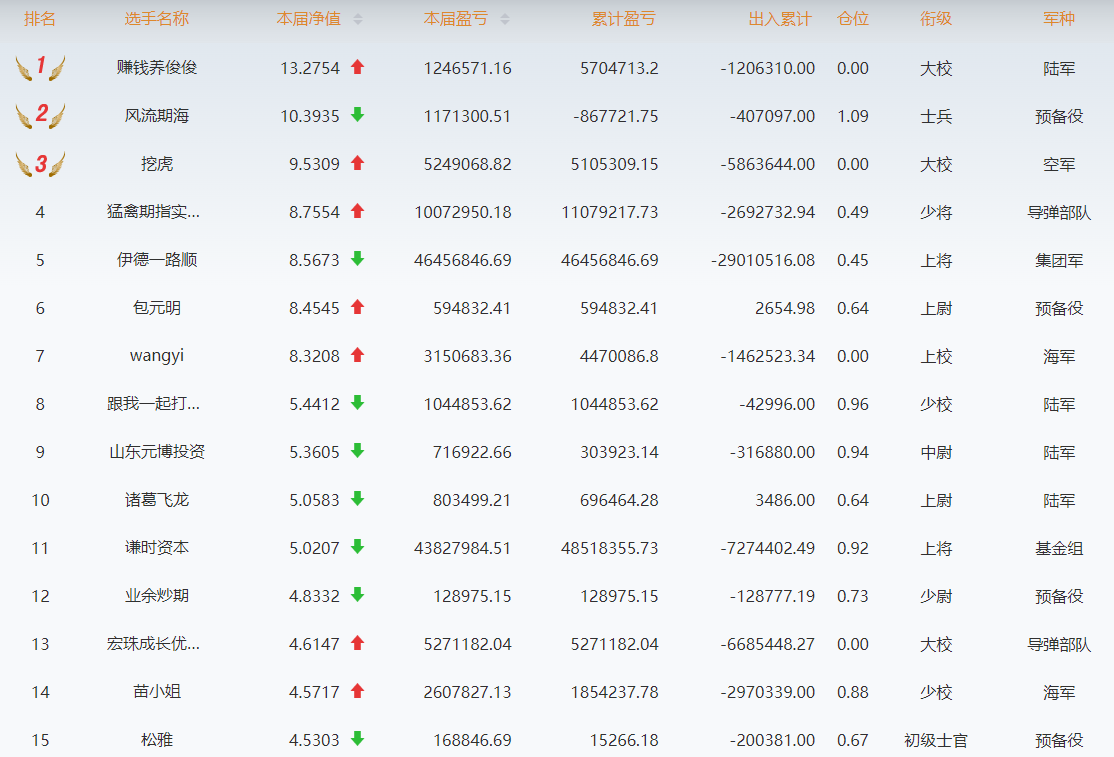
Task: Open player 业余炒期
Action: pyautogui.click(x=157, y=596)
